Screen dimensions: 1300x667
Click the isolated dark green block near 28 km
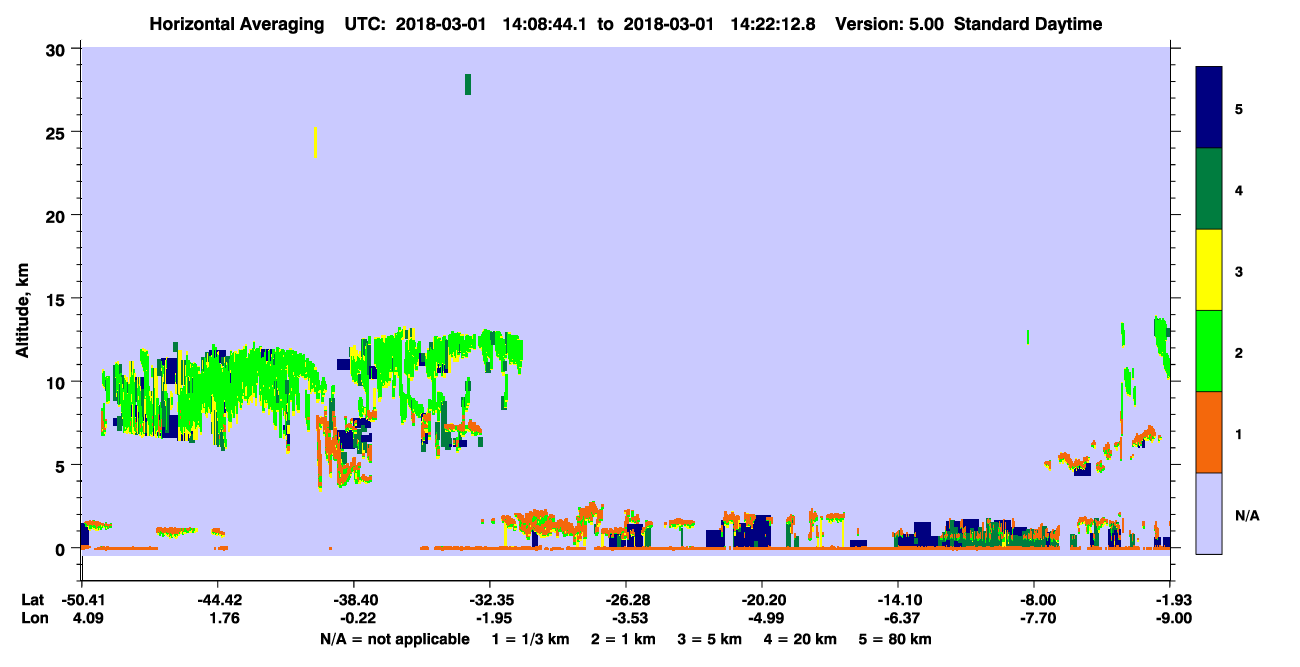pos(468,84)
